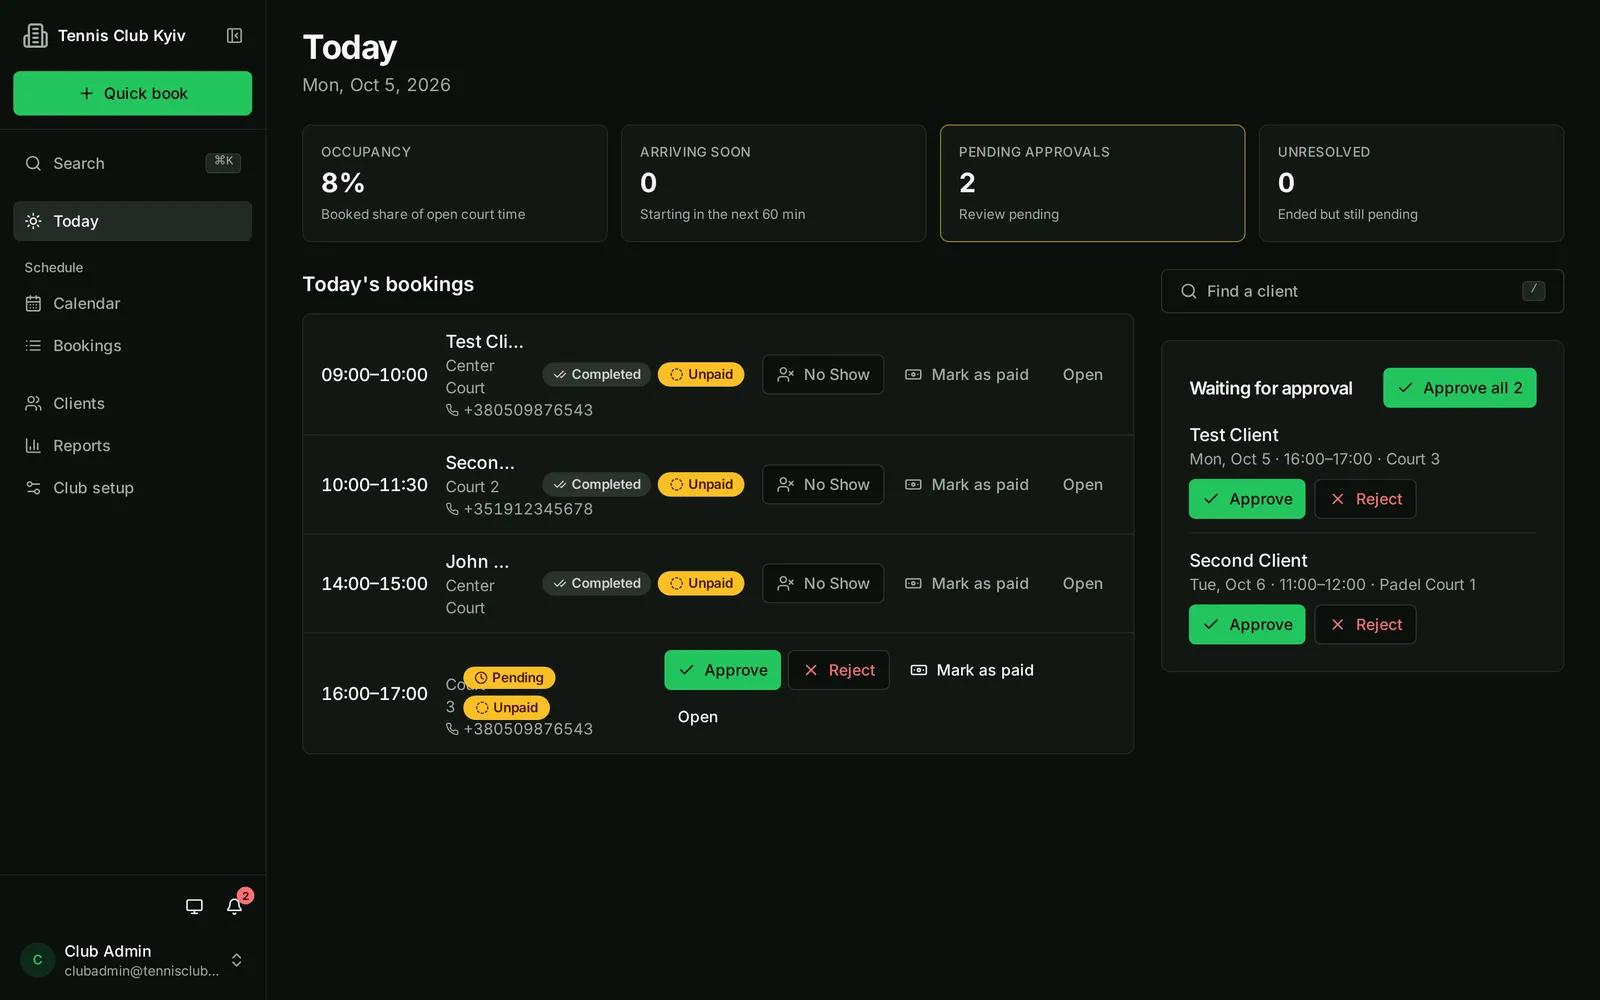Click the Arriving Soon card

point(773,183)
